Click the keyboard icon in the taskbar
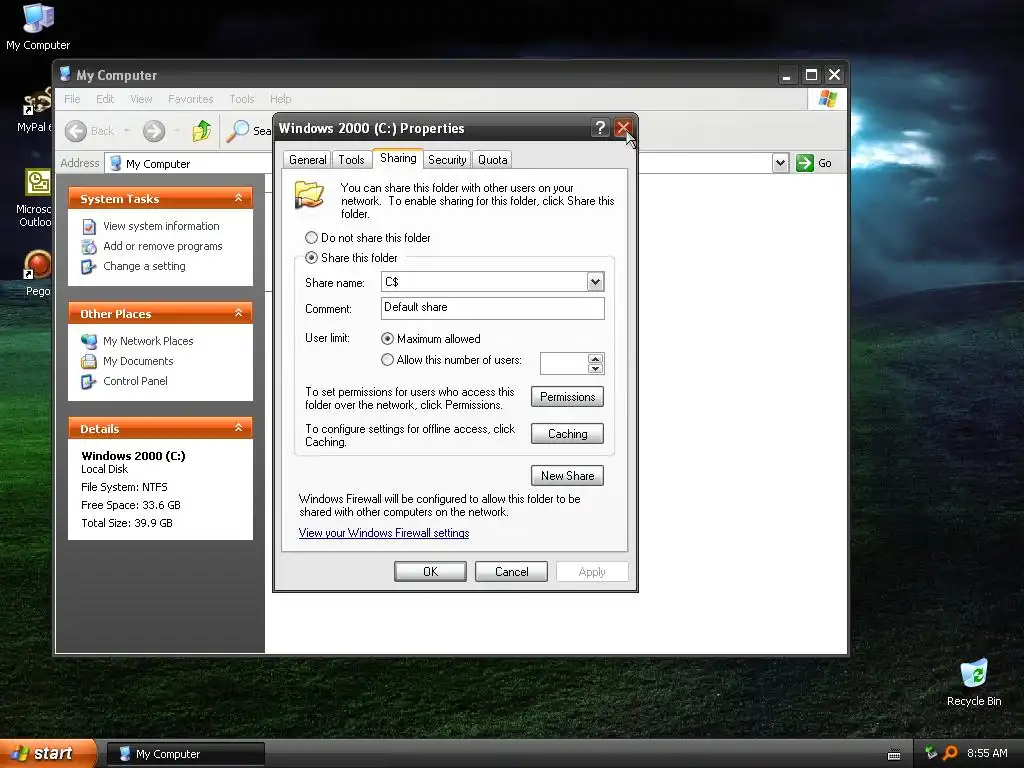Screen dimensions: 1024x768 click(894, 755)
